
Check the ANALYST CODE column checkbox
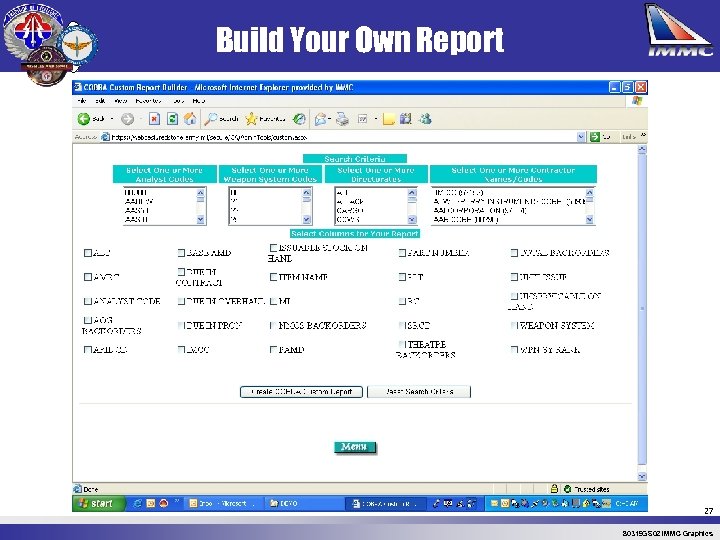pos(88,301)
